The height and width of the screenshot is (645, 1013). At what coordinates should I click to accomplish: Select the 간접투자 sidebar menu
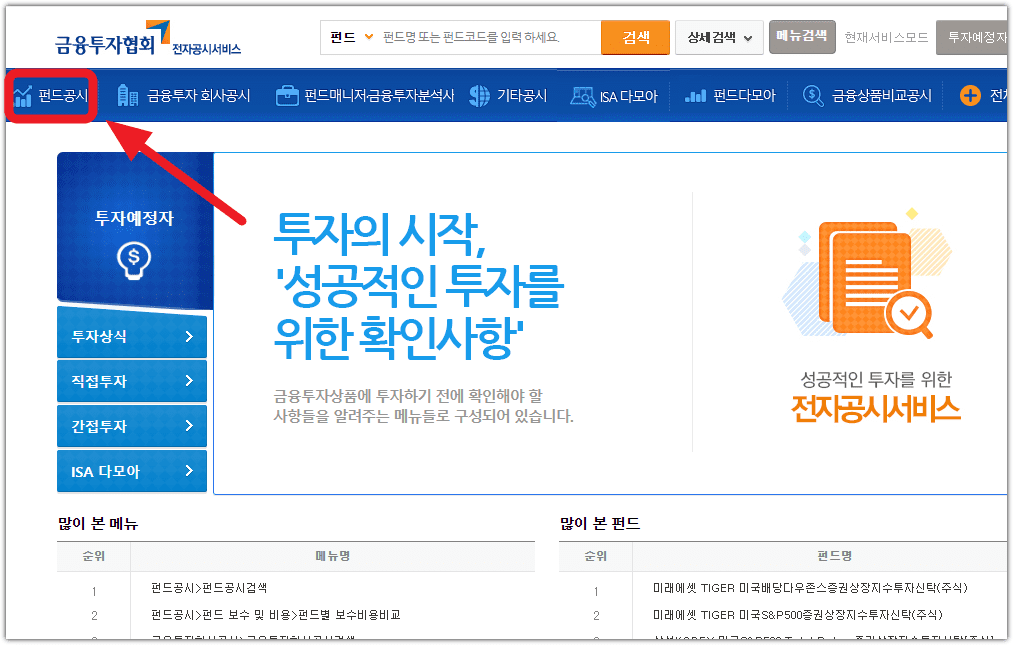click(131, 426)
